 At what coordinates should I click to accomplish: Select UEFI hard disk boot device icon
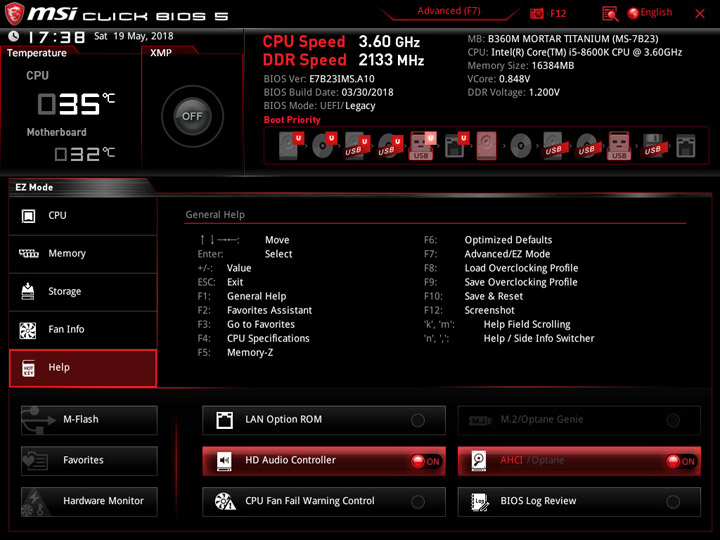click(x=291, y=145)
